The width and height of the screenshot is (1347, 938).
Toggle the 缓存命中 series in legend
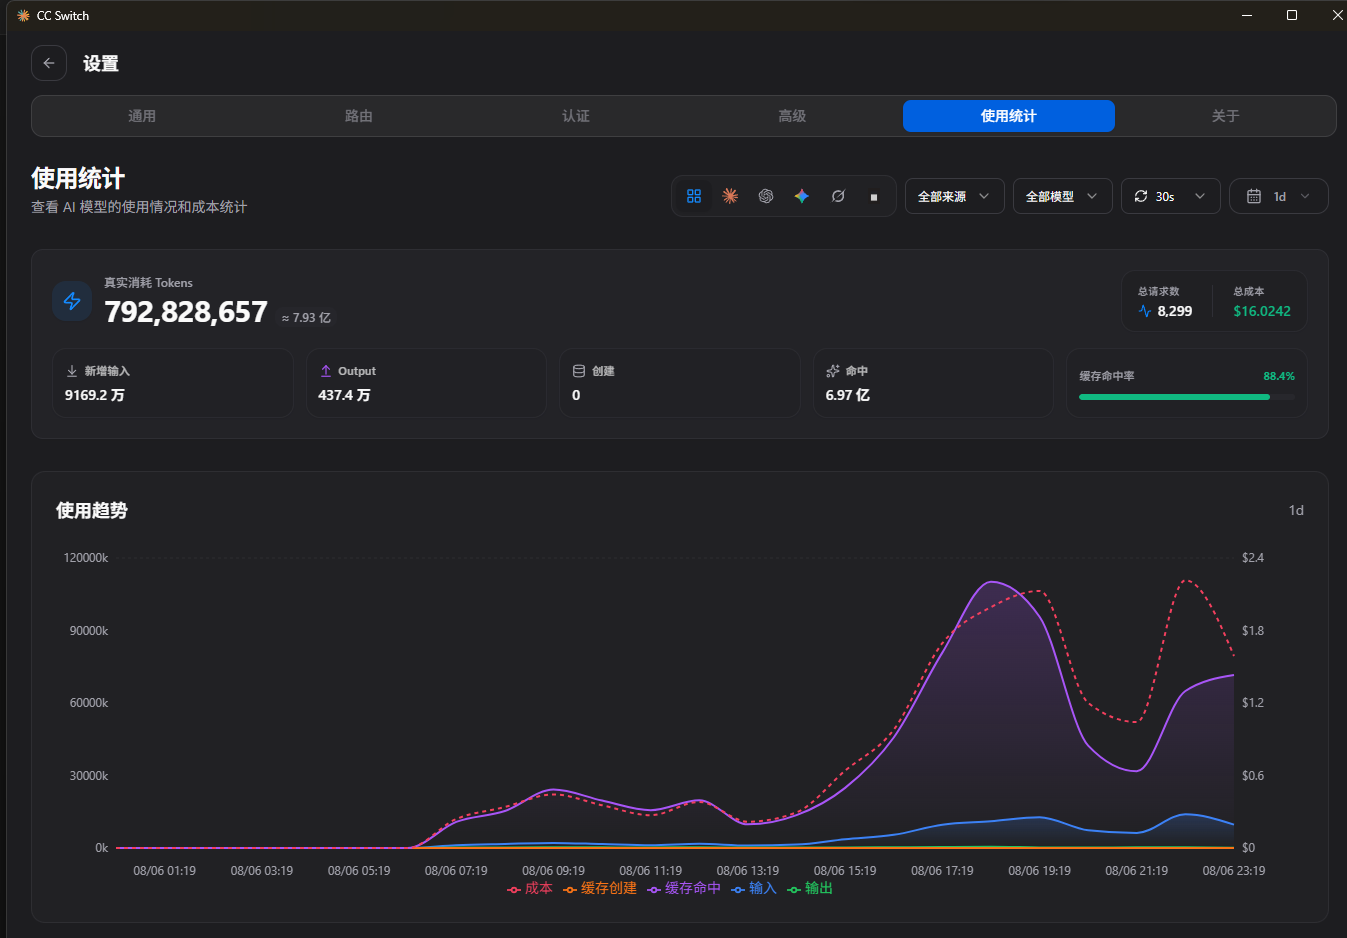click(684, 888)
